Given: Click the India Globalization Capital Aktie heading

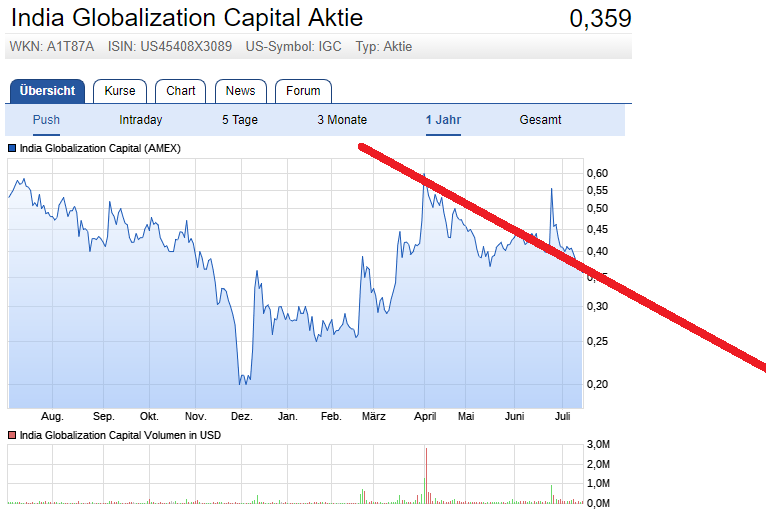Looking at the screenshot, I should 186,18.
